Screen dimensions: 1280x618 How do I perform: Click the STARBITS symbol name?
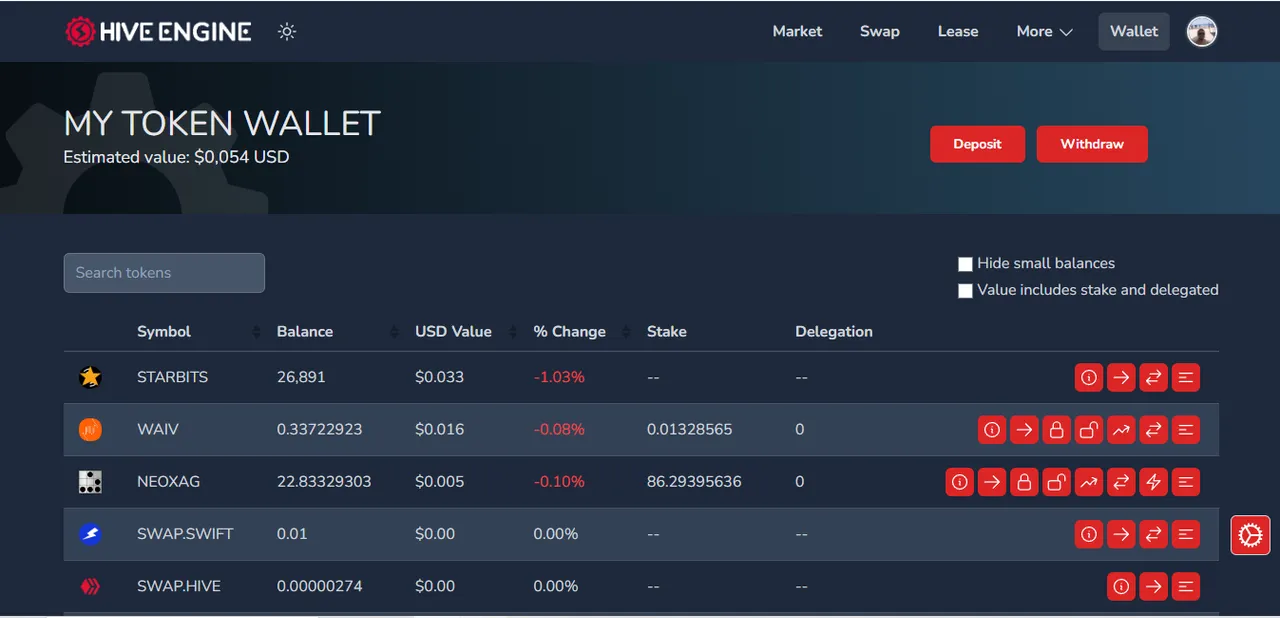tap(172, 378)
